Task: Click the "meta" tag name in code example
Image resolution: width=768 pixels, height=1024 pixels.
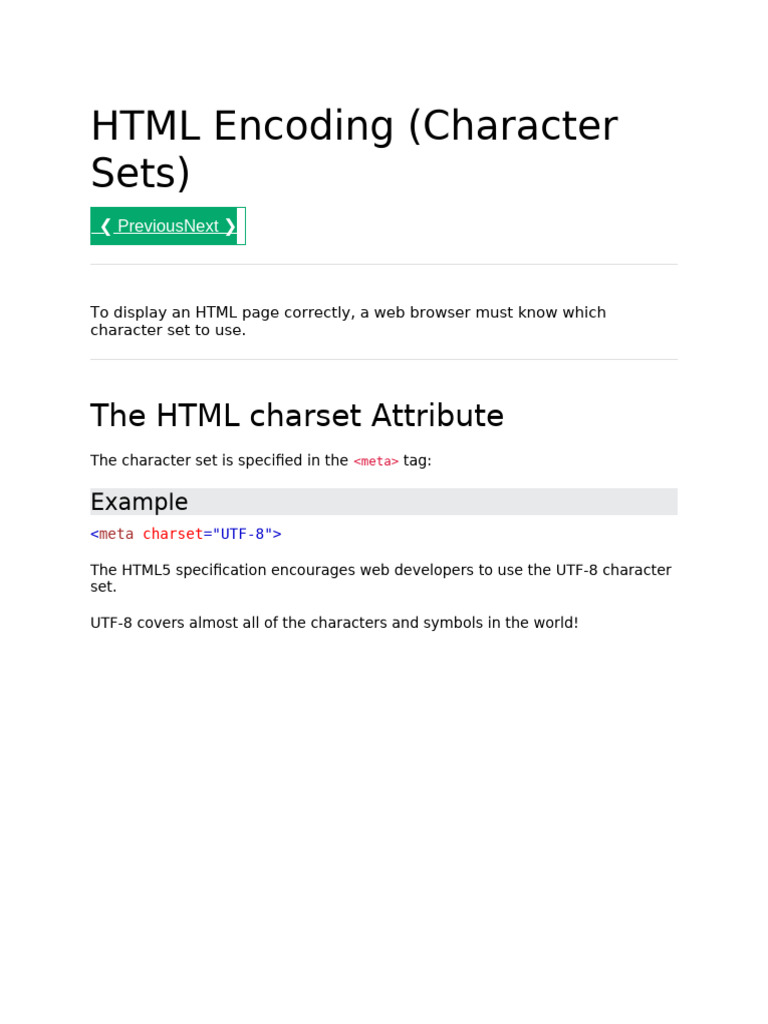Action: [116, 534]
